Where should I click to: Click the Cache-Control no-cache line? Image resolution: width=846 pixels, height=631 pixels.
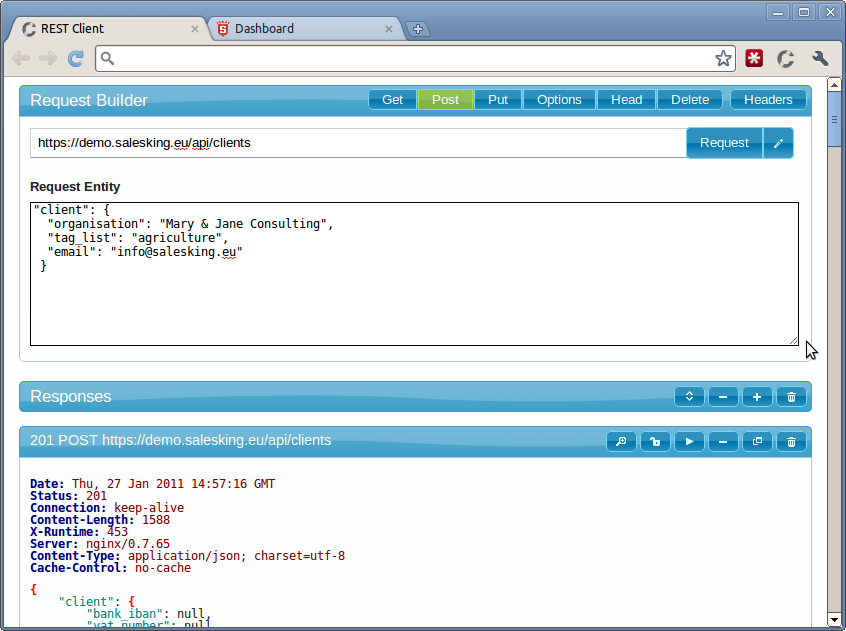click(111, 568)
